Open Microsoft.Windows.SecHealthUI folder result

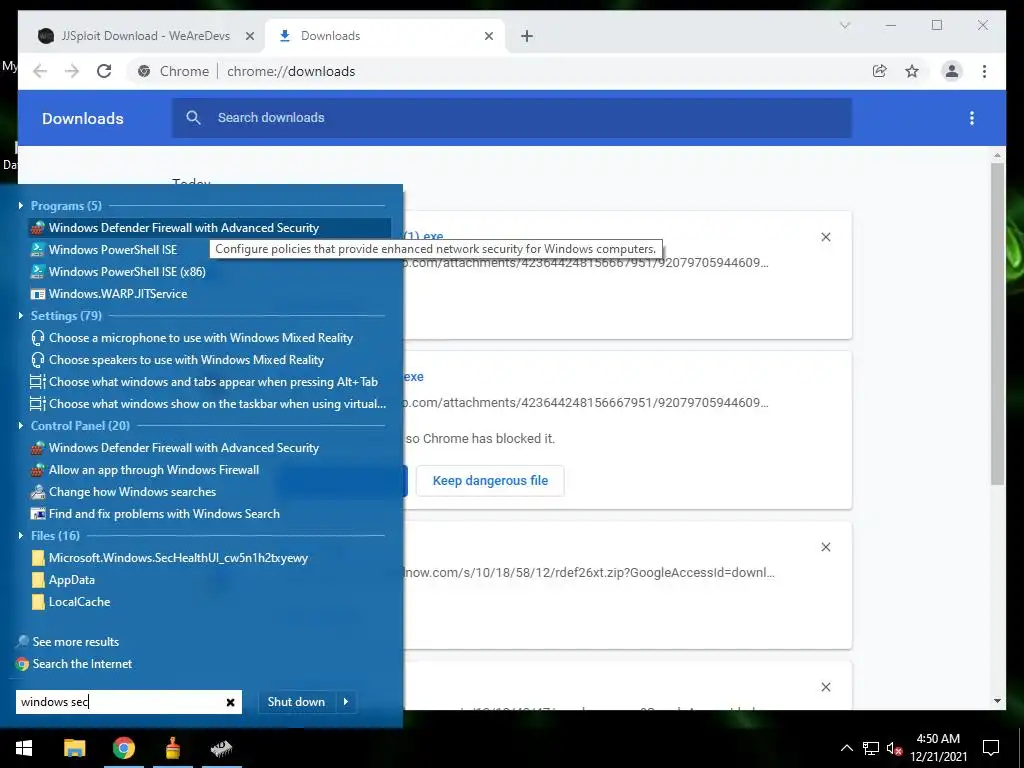pos(178,558)
